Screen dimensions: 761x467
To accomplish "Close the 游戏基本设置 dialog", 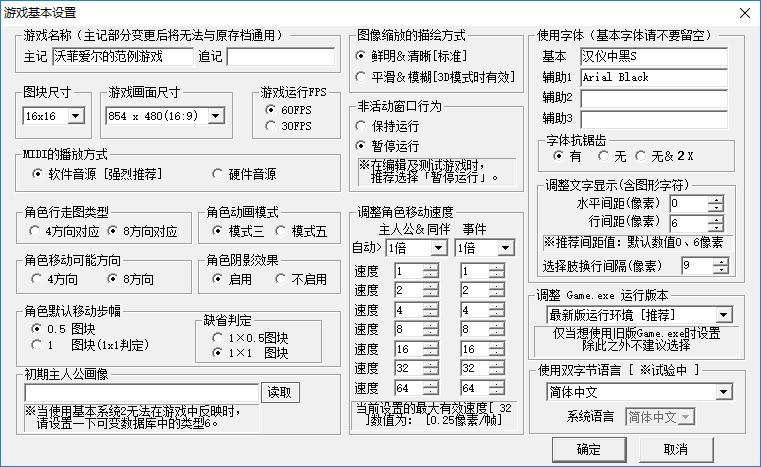I will [x=744, y=13].
